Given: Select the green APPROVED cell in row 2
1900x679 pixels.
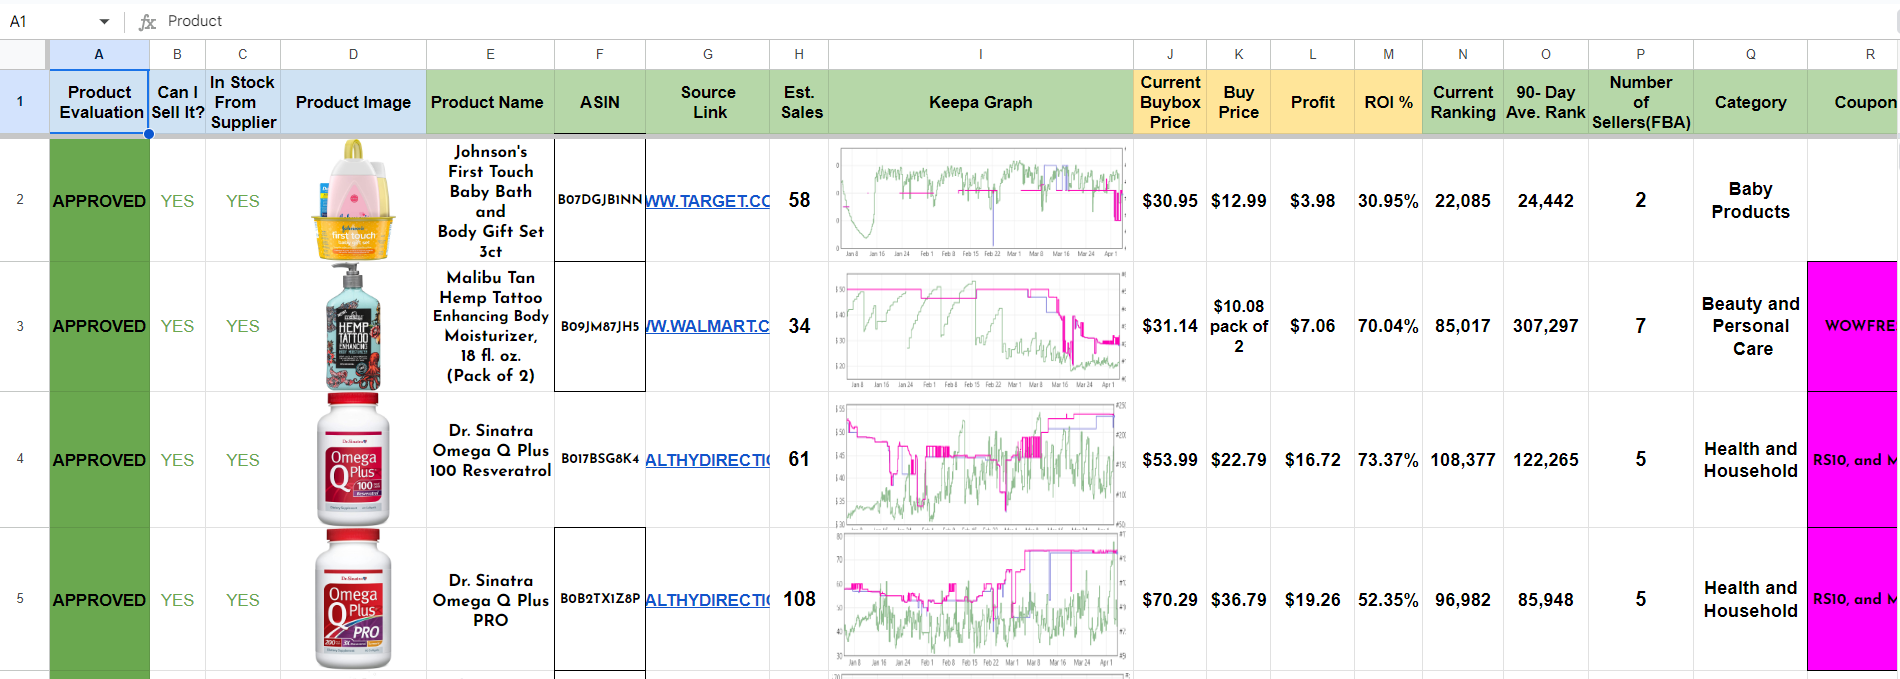Looking at the screenshot, I should [99, 201].
